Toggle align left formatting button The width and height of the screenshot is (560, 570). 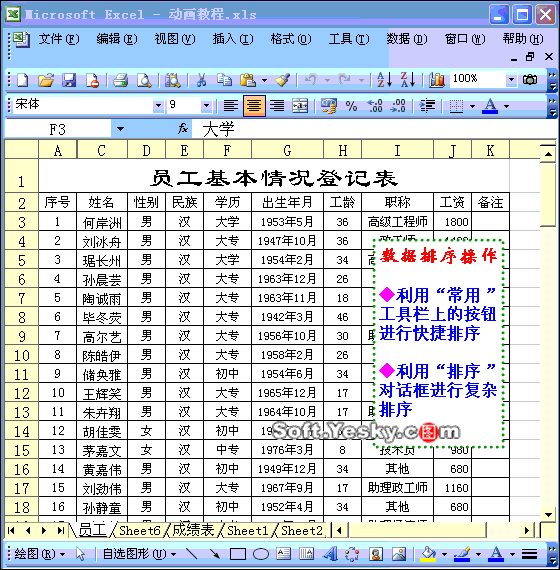pyautogui.click(x=231, y=106)
